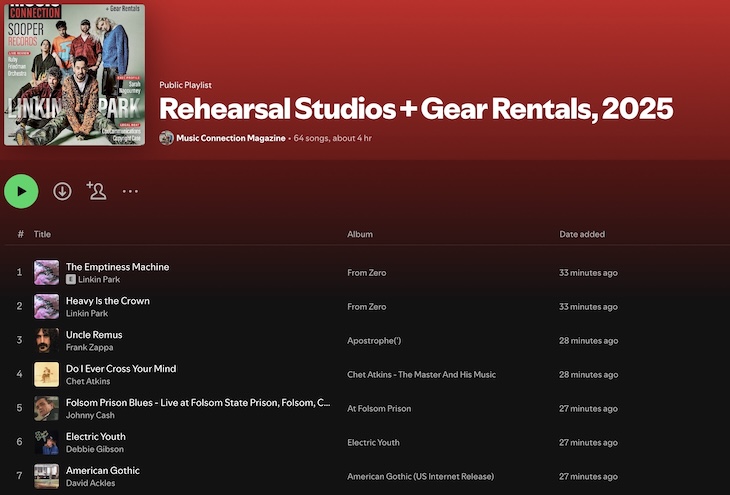Click the playlist title Rehearsal Studios + Gear Rentals
This screenshot has height=495, width=730.
point(416,108)
